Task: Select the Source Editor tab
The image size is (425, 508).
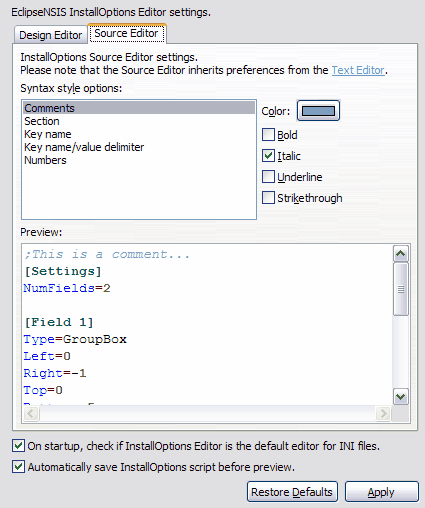Action: pos(126,33)
